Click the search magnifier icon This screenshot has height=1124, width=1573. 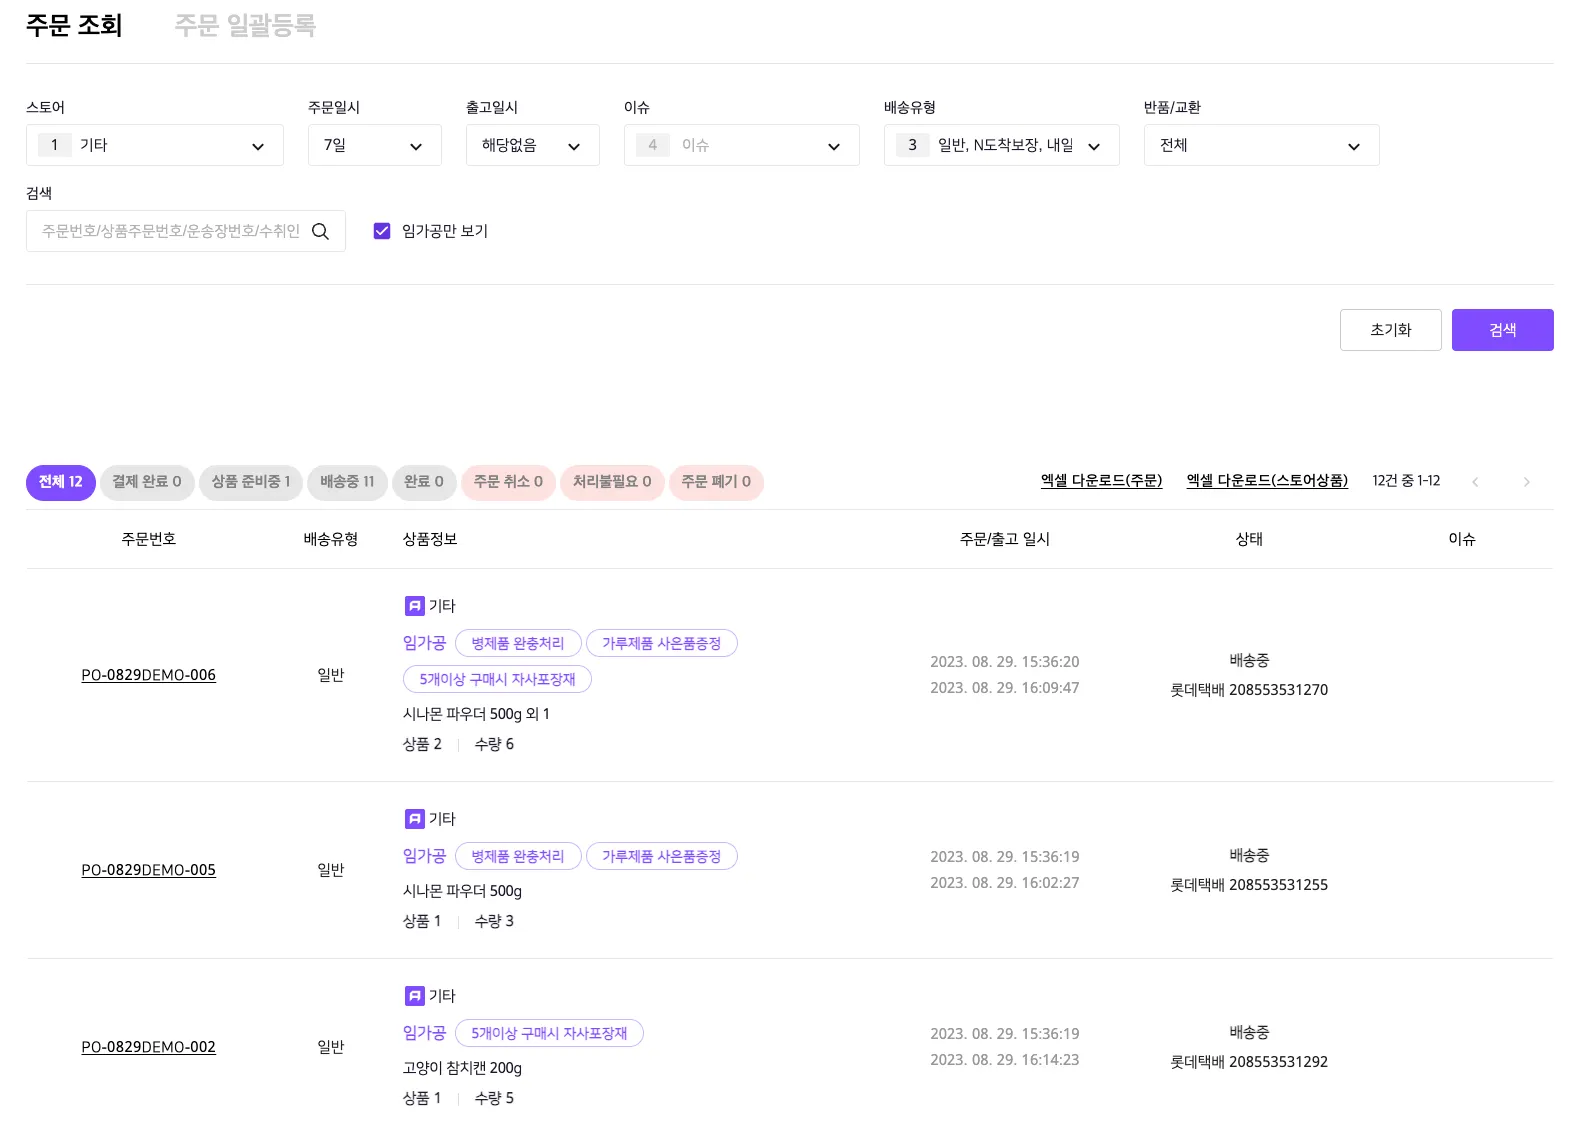320,231
